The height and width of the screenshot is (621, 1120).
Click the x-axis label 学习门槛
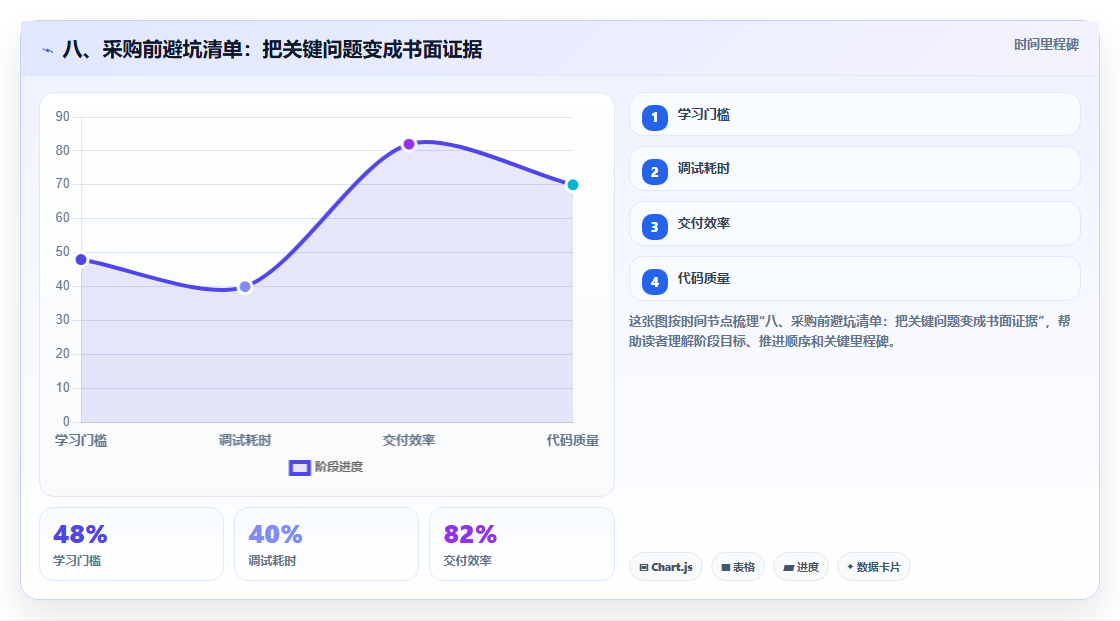tap(81, 440)
